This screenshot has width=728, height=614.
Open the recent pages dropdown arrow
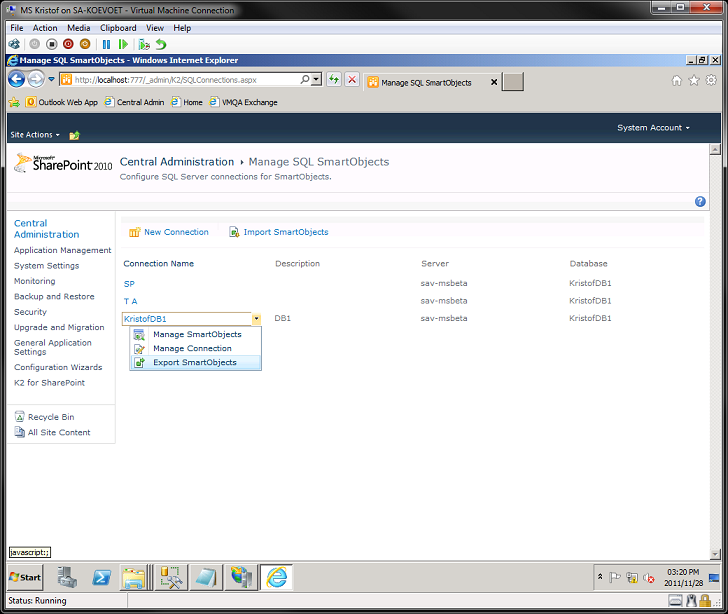click(x=52, y=79)
